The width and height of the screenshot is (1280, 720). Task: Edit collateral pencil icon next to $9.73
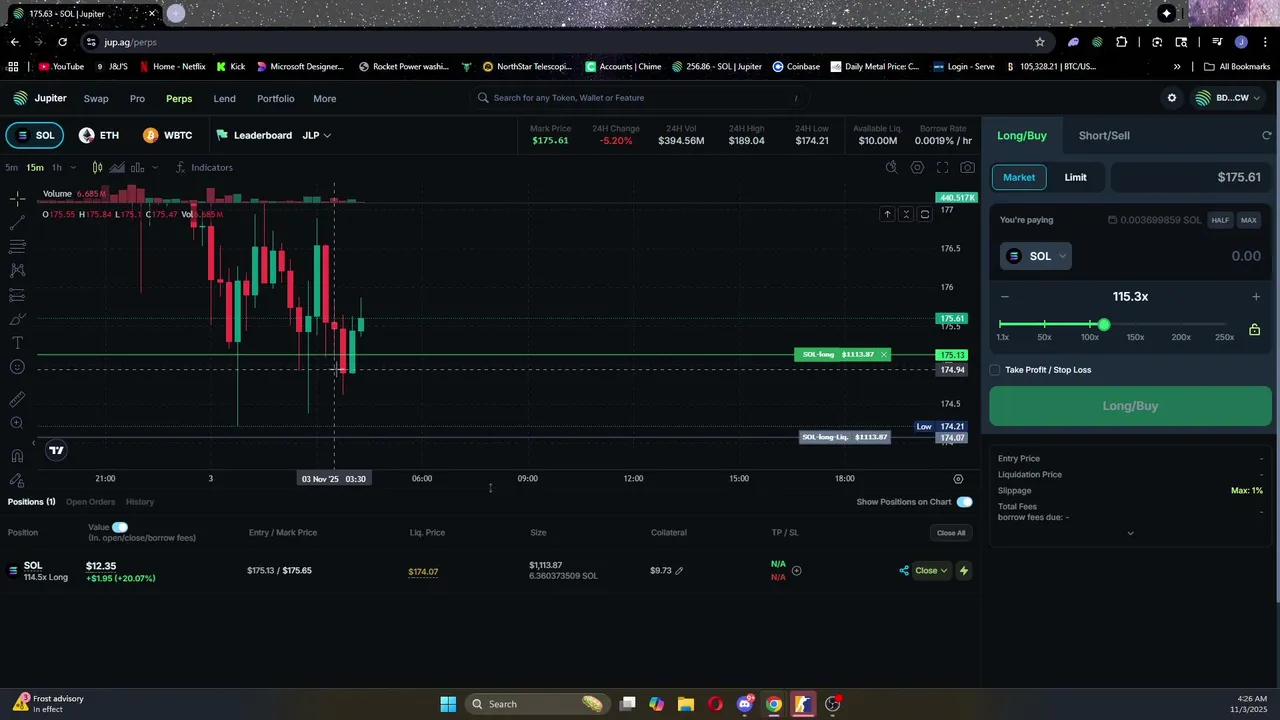click(679, 571)
